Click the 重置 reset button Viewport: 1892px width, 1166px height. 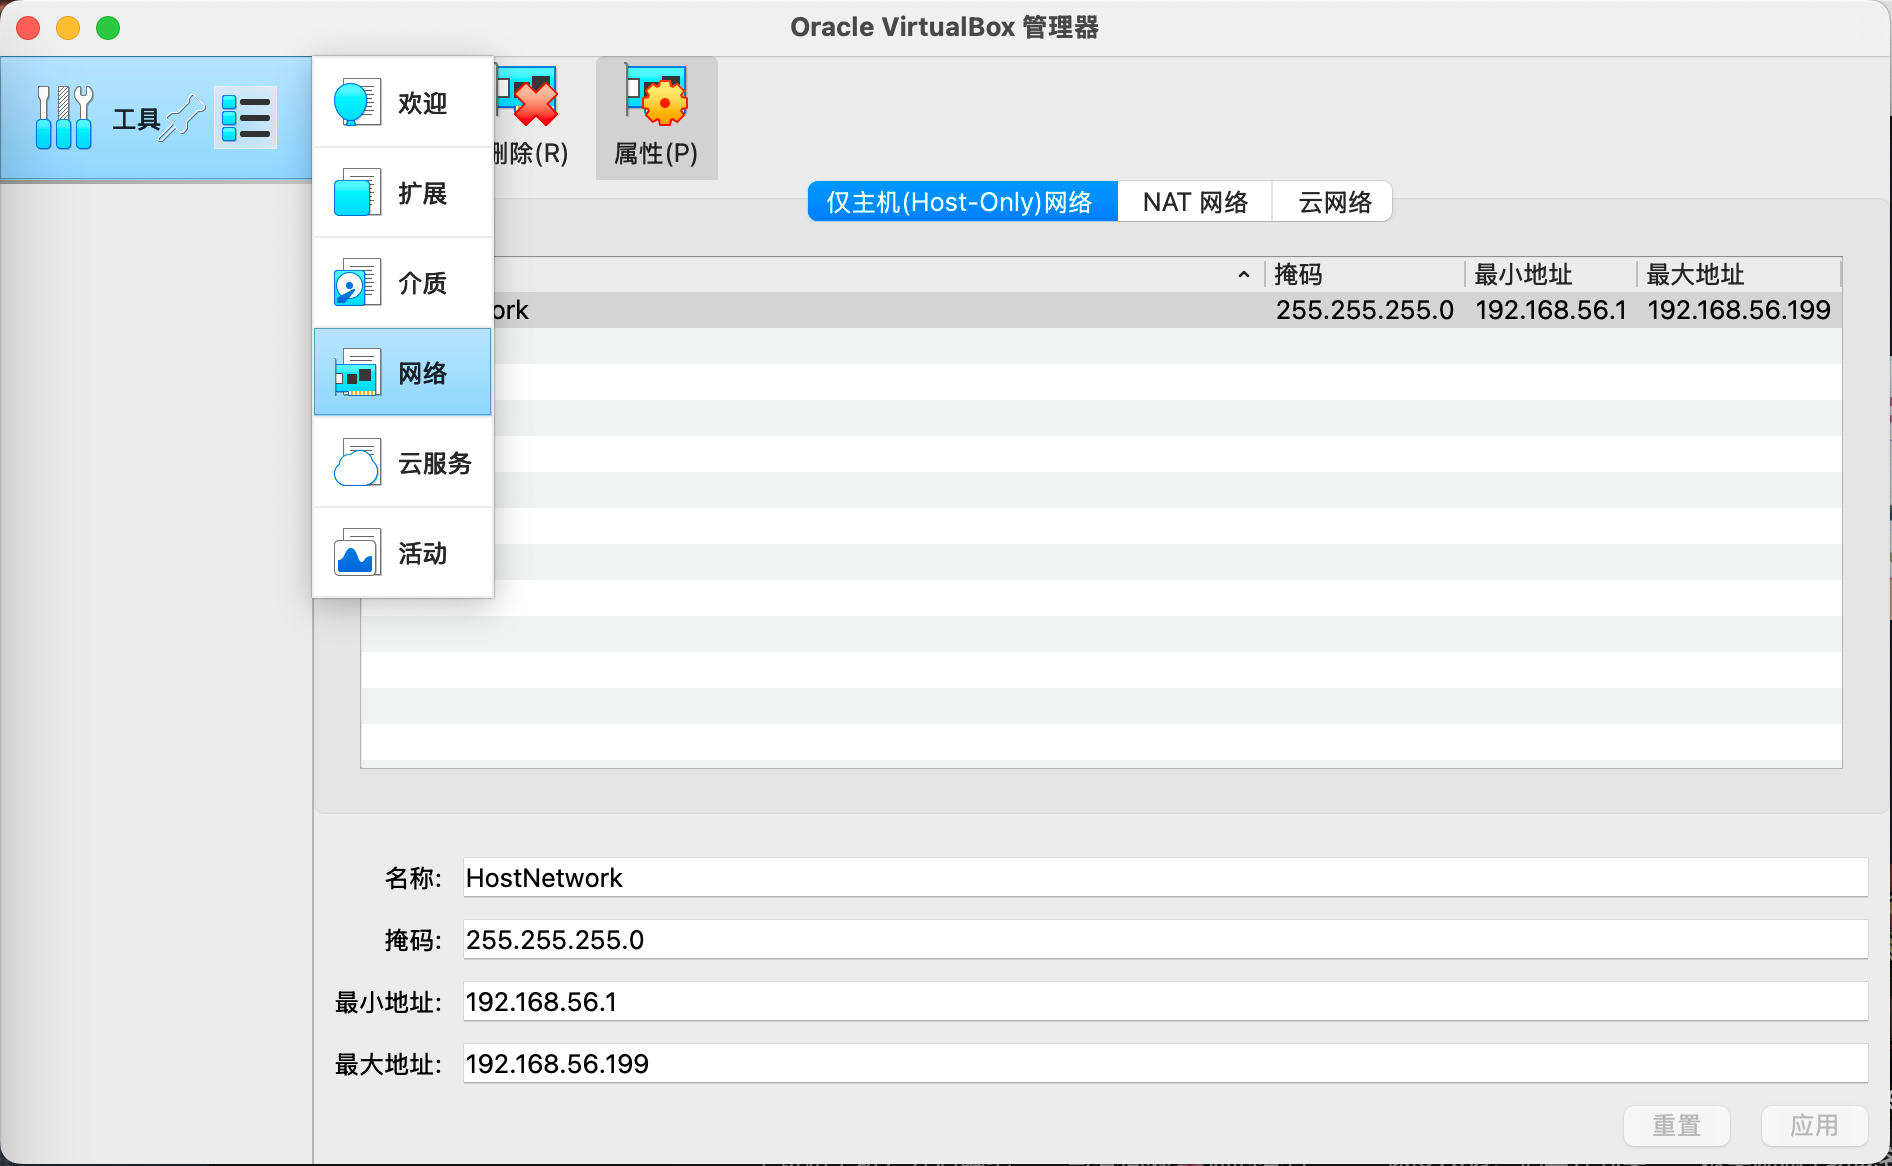point(1676,1125)
